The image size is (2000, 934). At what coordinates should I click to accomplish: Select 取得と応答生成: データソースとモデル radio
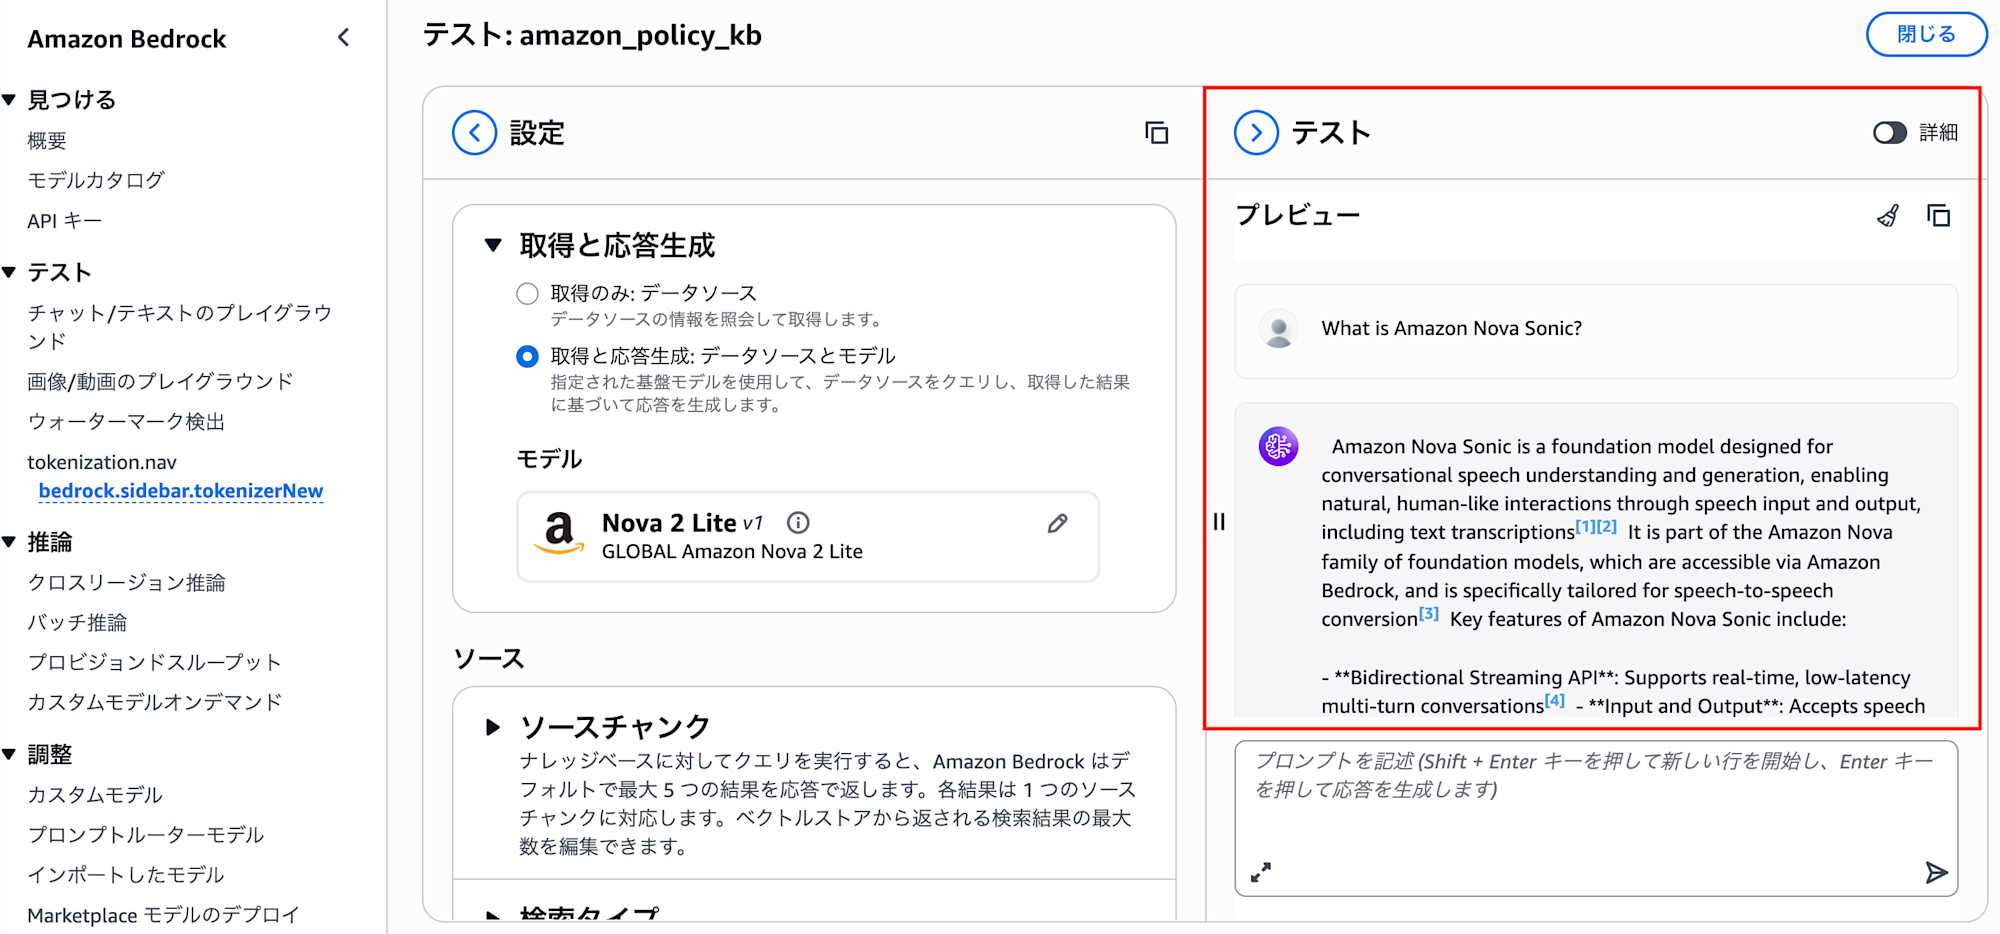527,356
